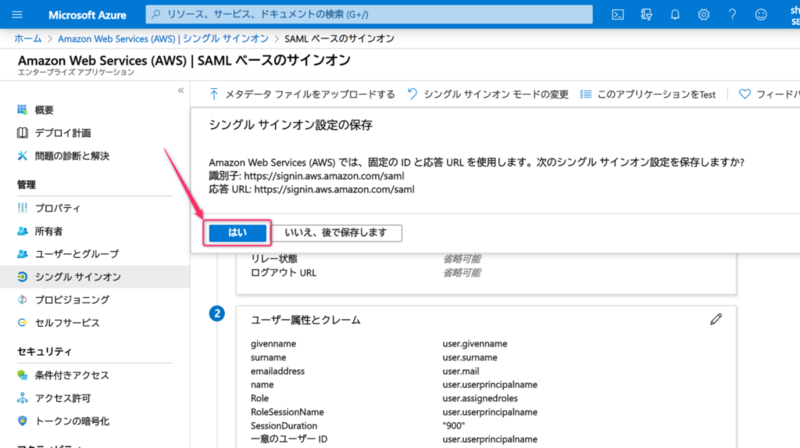800x448 pixels.
Task: Click the デプロイ計画 book icon
Action: [x=22, y=133]
